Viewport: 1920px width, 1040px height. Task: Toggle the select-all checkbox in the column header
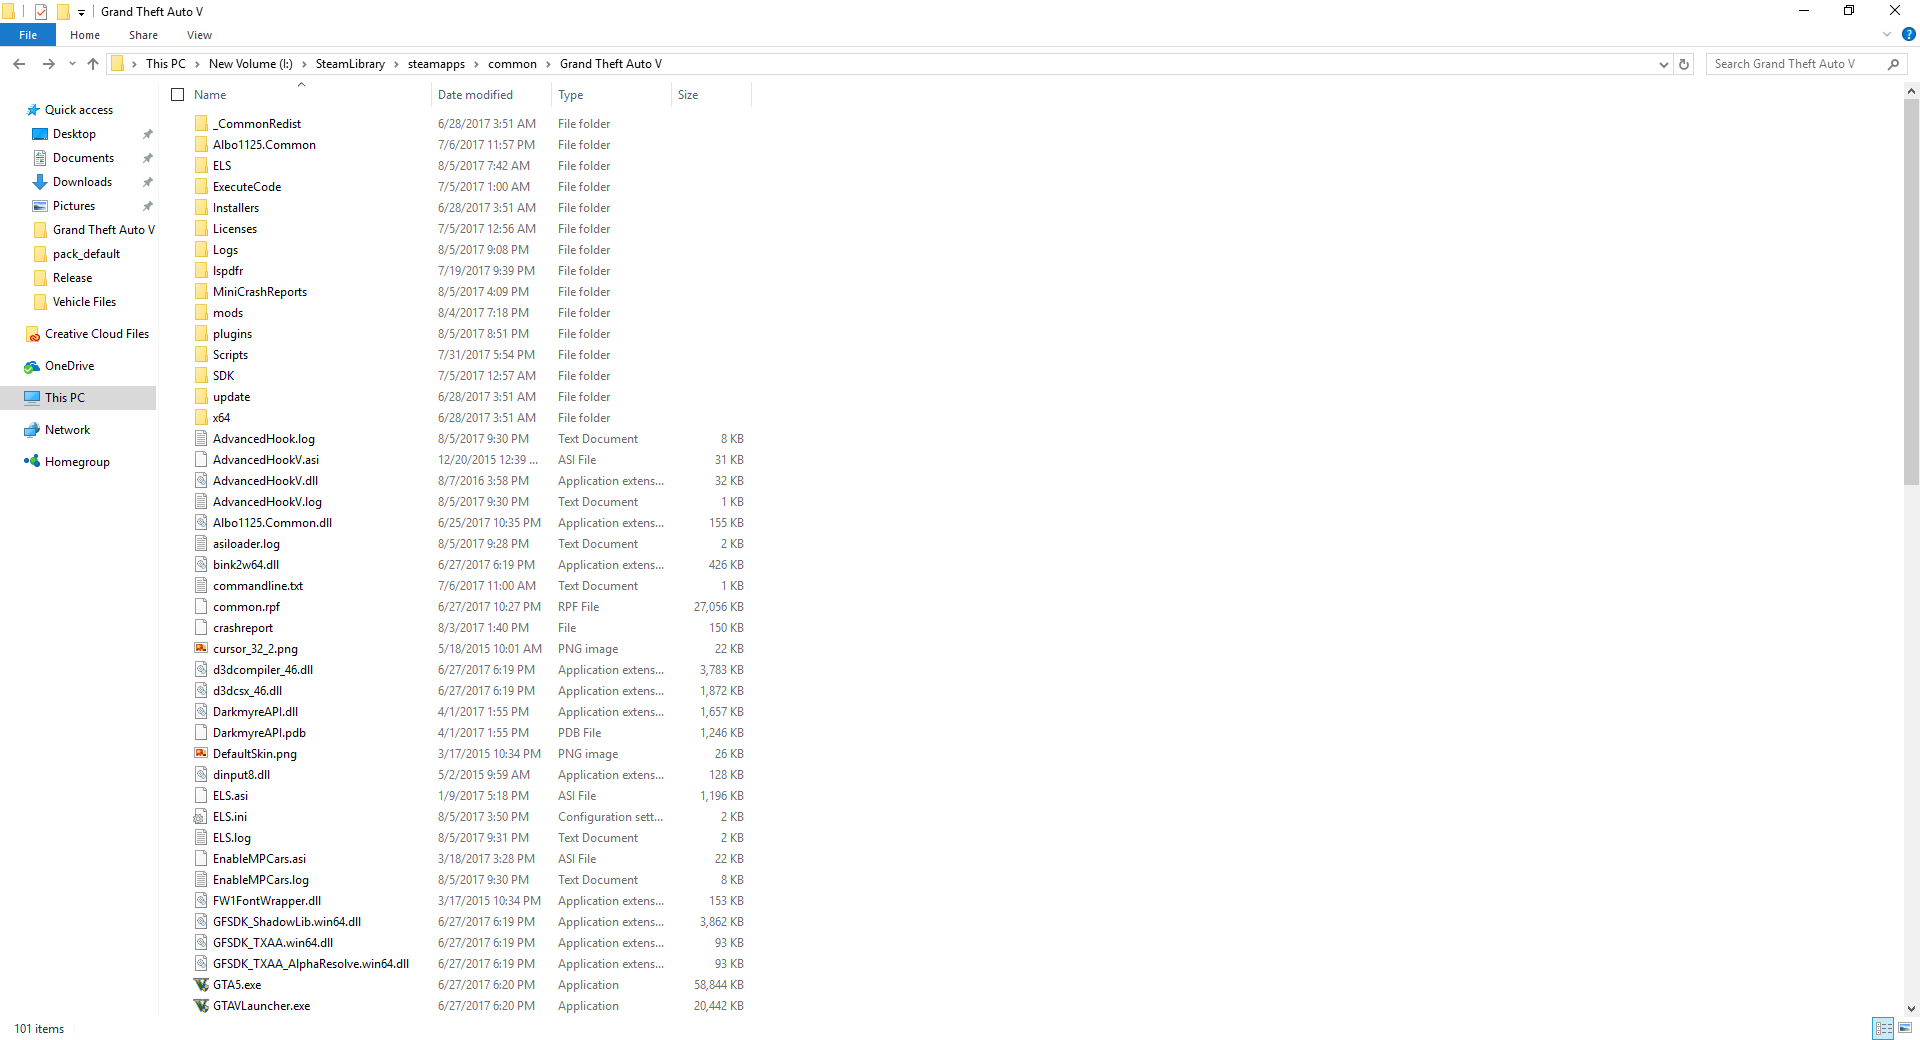[x=178, y=95]
